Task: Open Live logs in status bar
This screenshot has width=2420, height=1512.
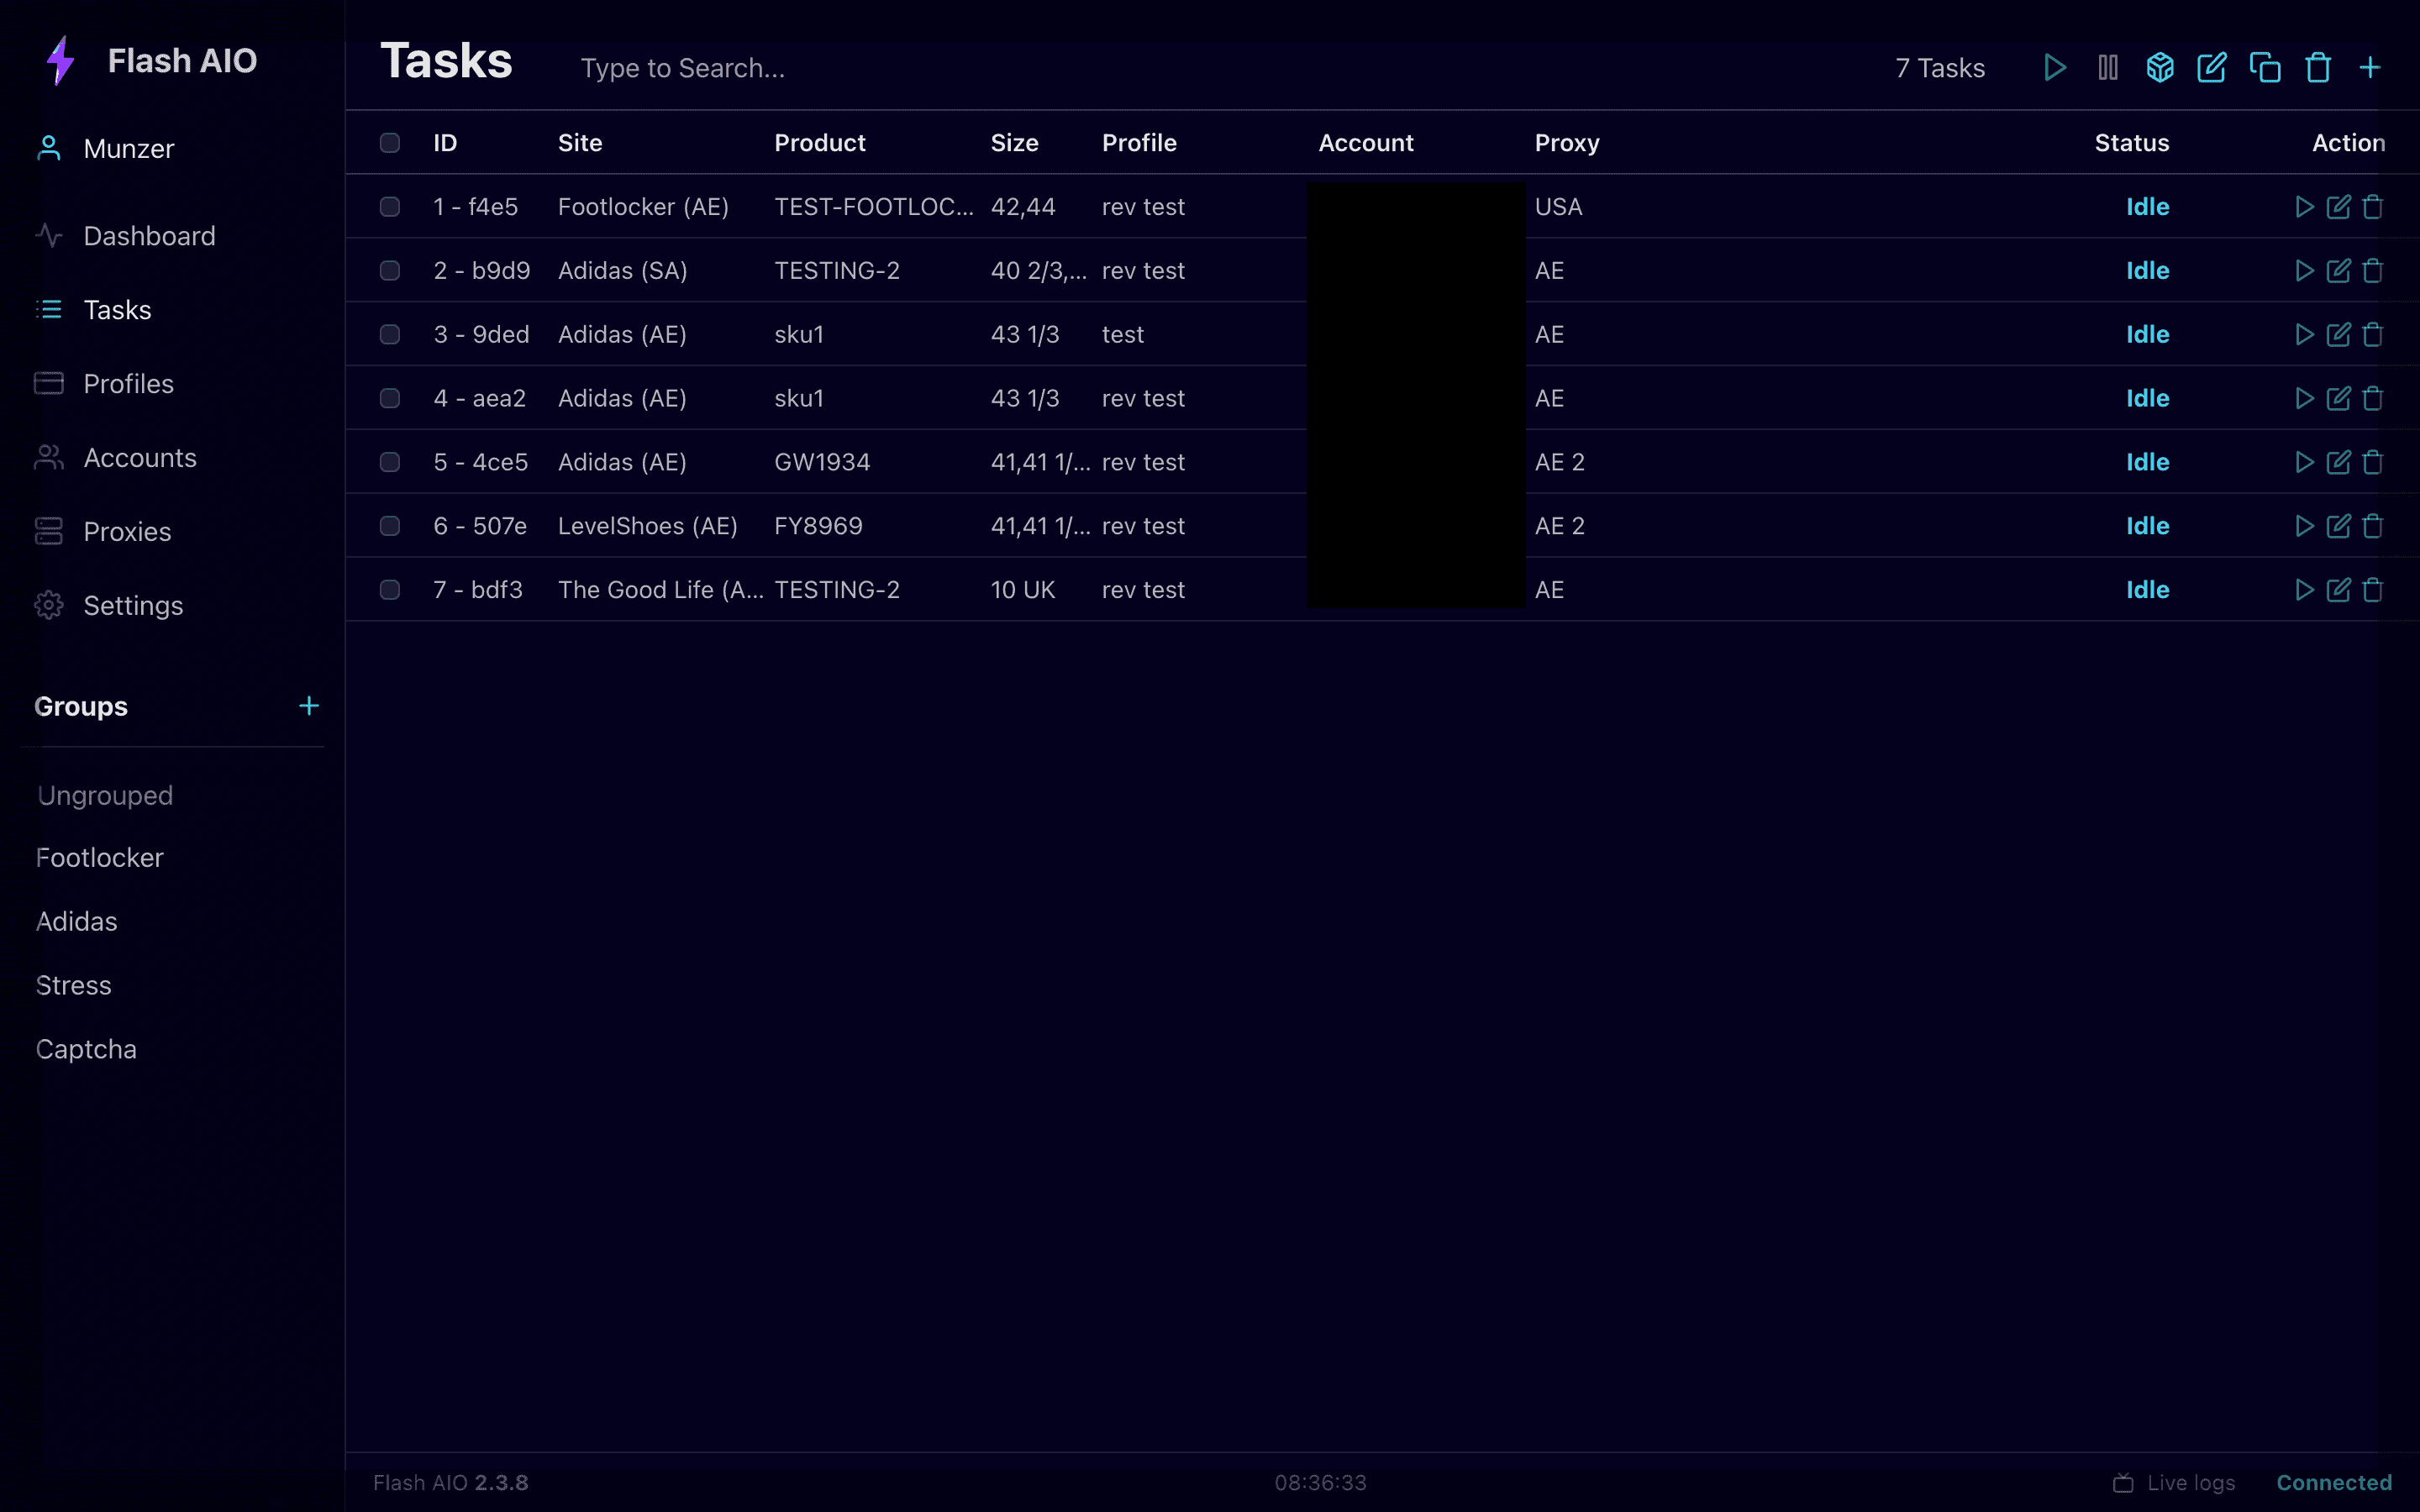Action: (2174, 1482)
